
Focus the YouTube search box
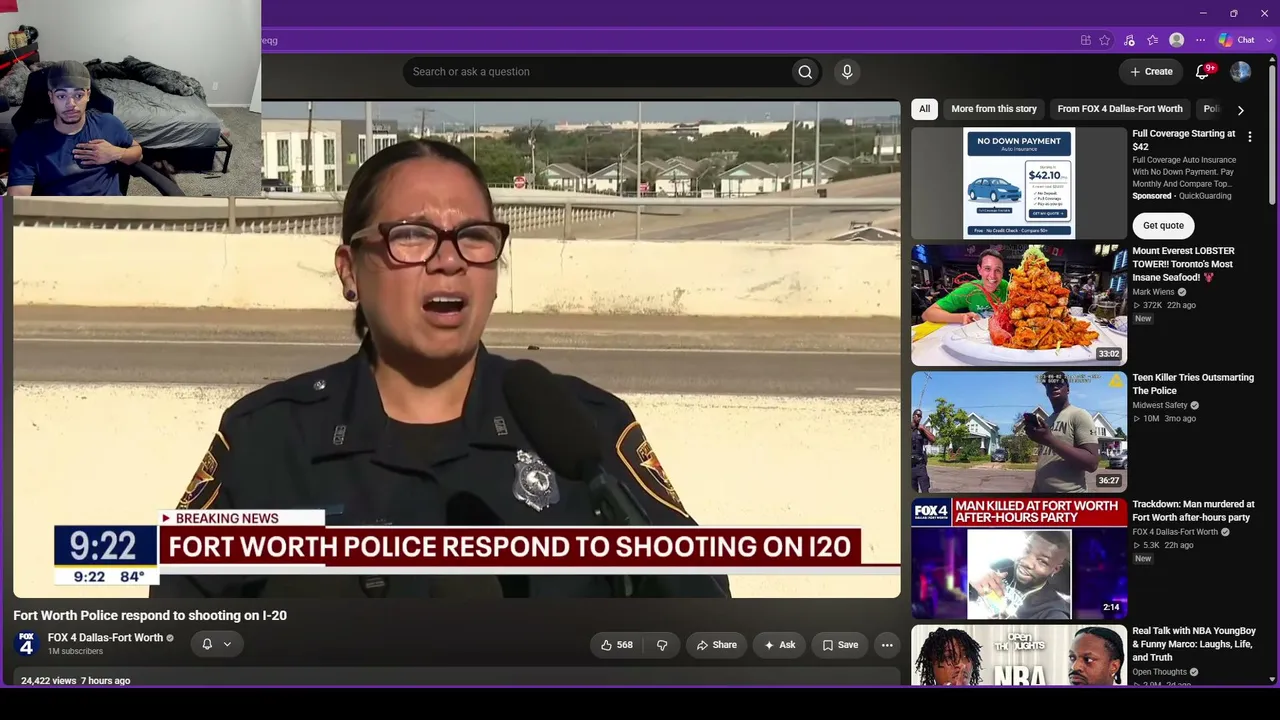[x=600, y=72]
